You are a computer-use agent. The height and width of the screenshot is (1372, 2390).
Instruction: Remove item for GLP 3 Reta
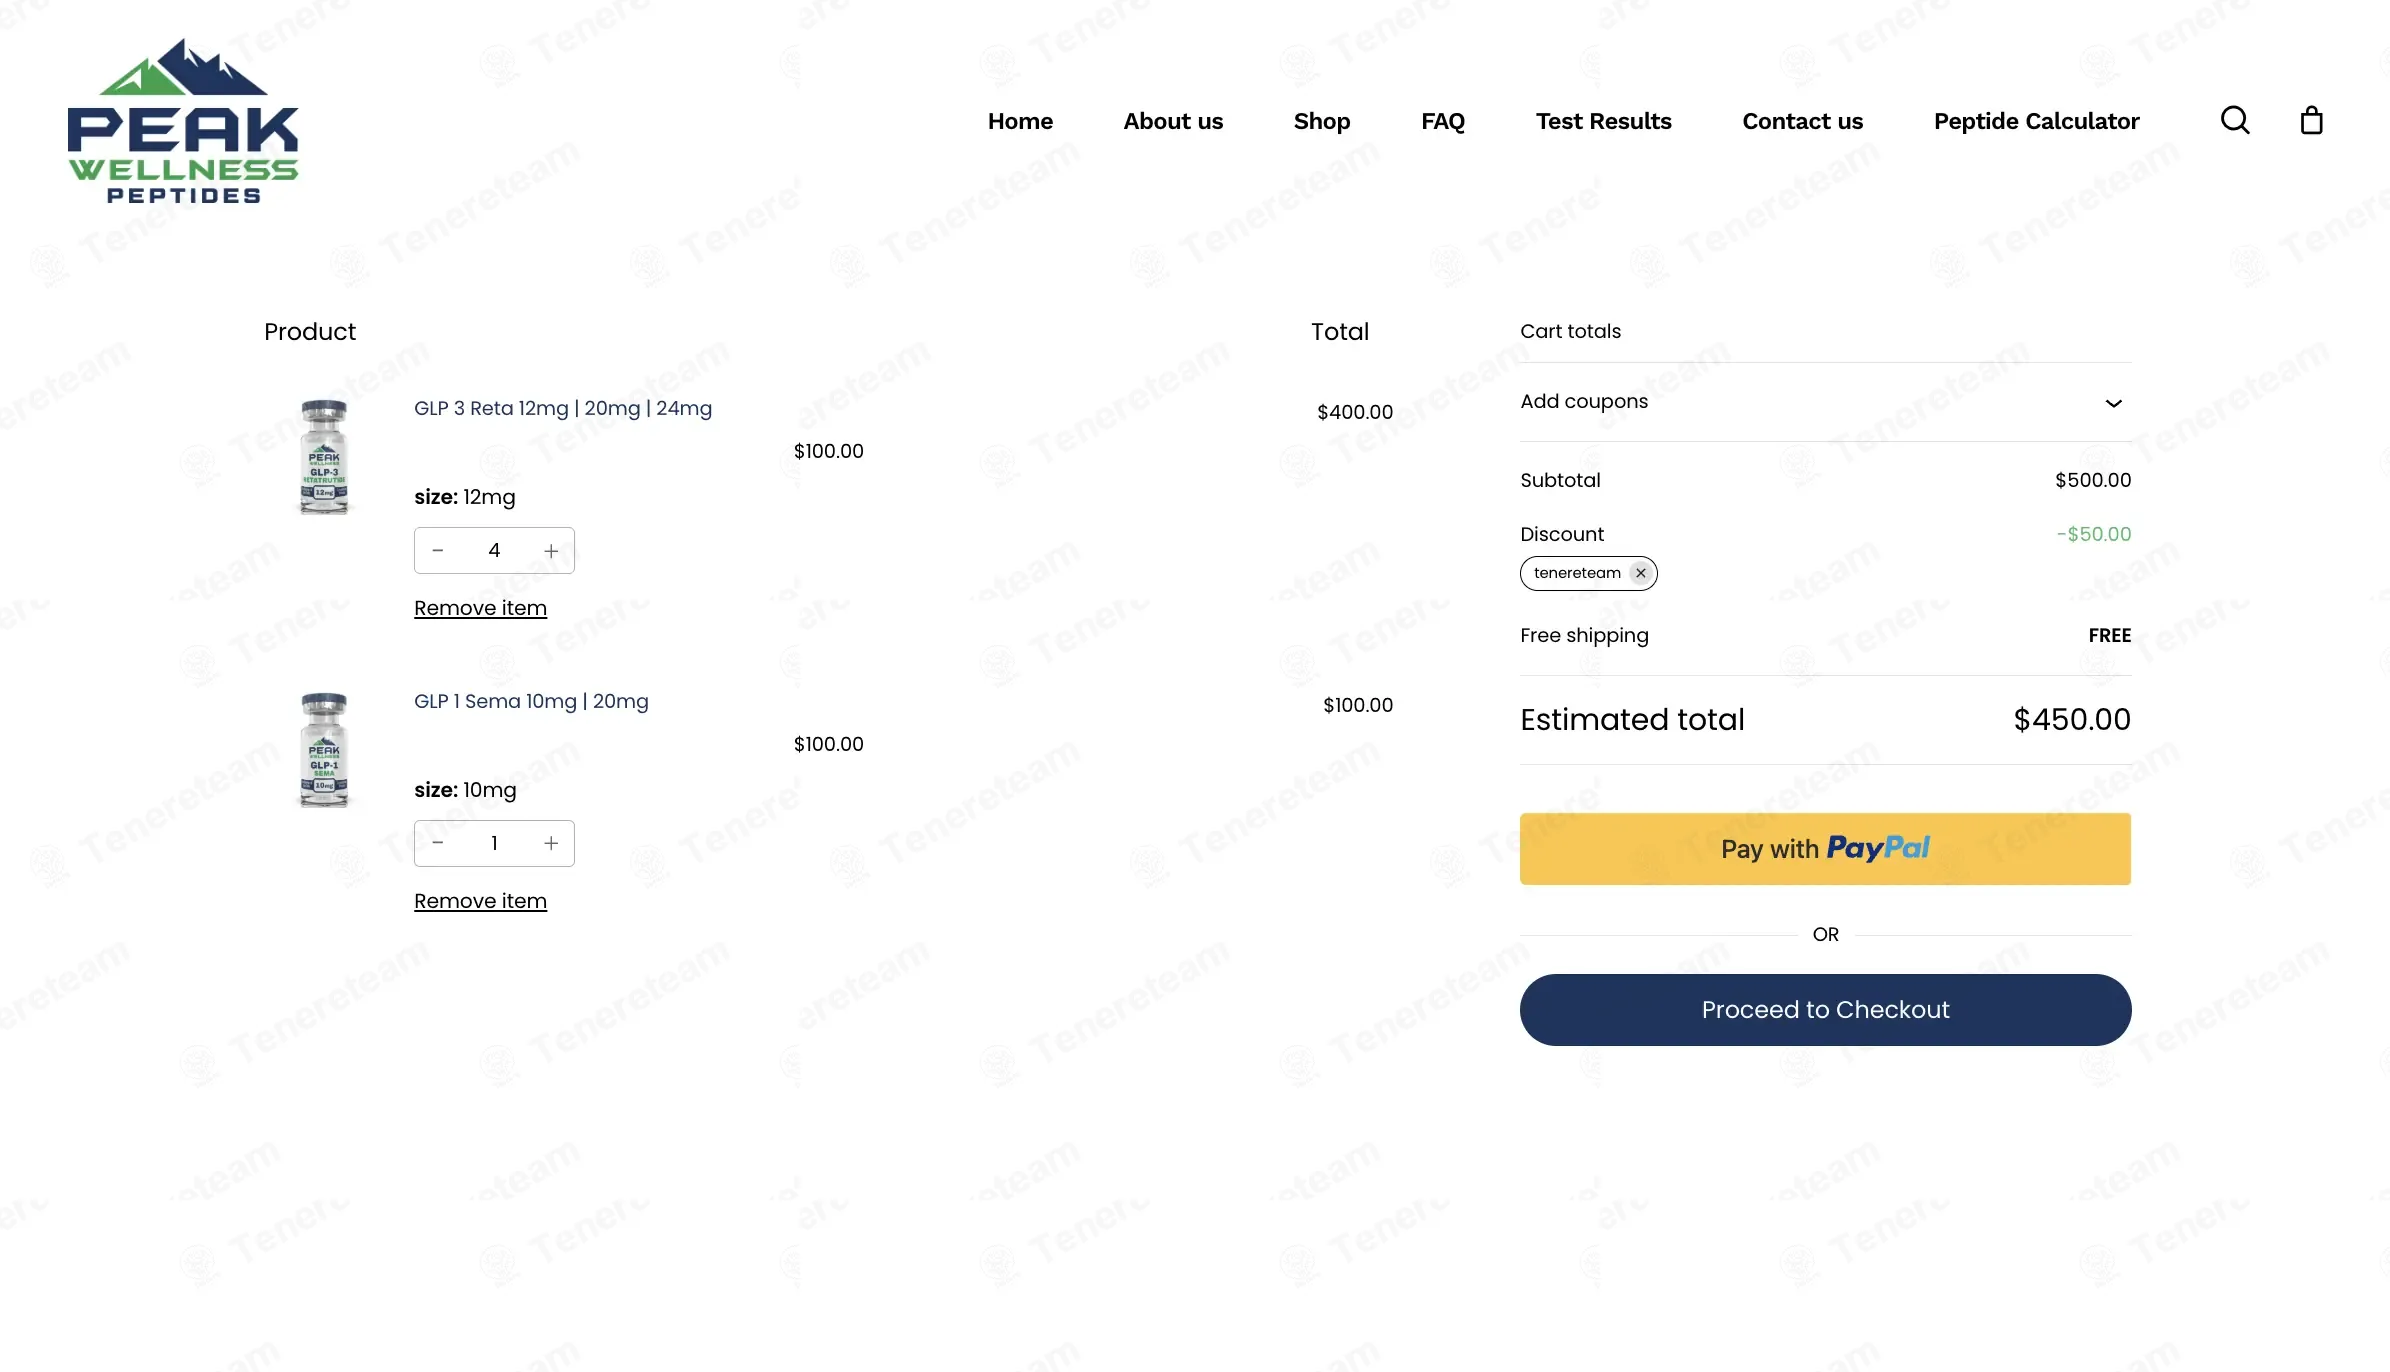(x=480, y=608)
